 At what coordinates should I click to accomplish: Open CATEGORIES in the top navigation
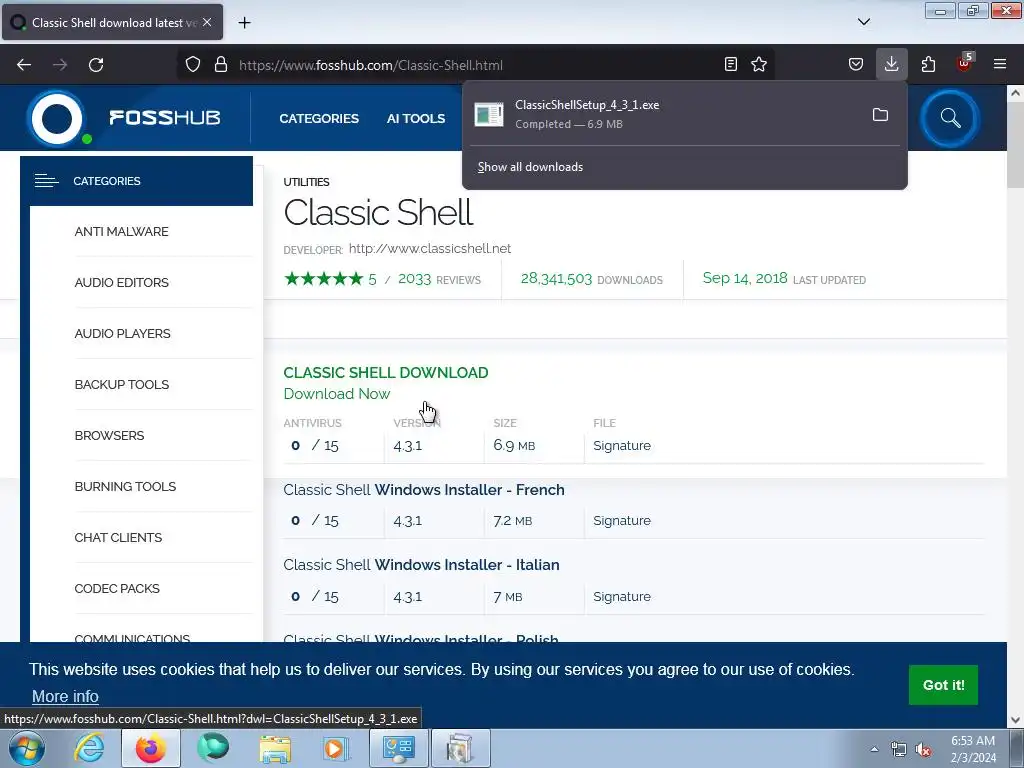point(319,118)
